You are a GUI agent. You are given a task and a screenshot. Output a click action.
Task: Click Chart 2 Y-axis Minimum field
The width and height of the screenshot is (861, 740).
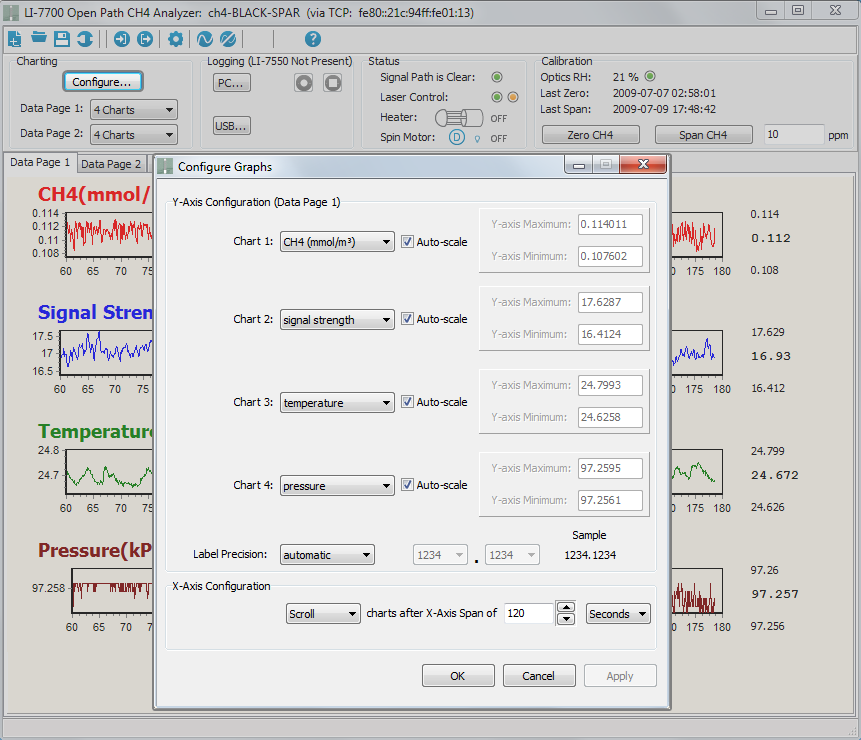pos(610,334)
